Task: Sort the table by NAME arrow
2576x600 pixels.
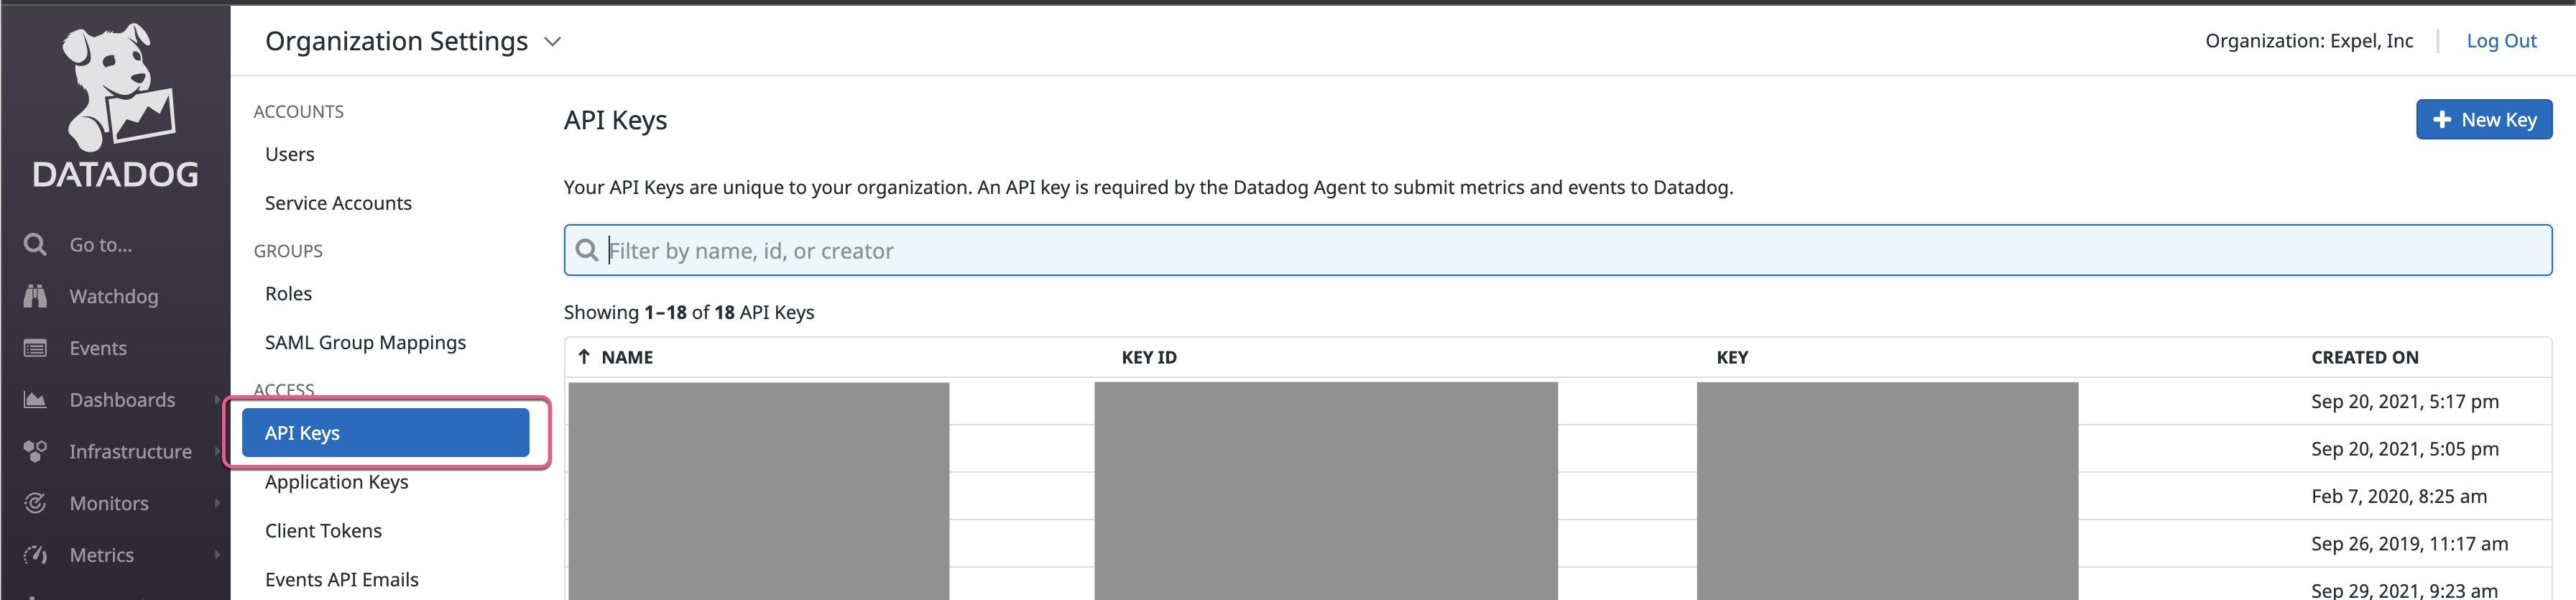Action: point(584,357)
